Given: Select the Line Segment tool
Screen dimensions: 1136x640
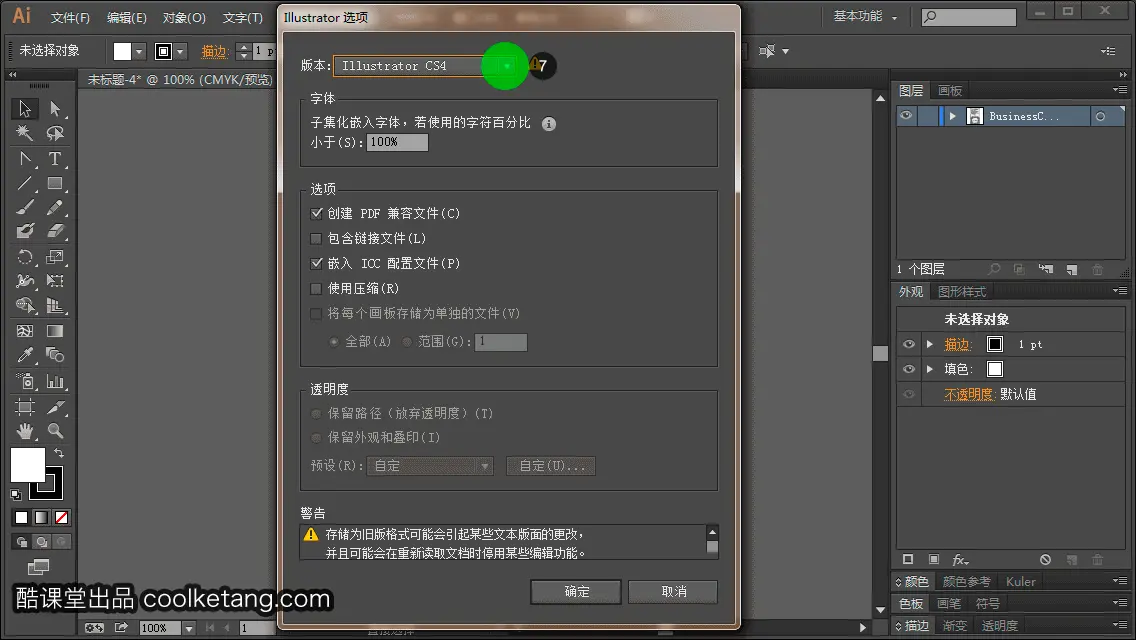Looking at the screenshot, I should tap(25, 183).
